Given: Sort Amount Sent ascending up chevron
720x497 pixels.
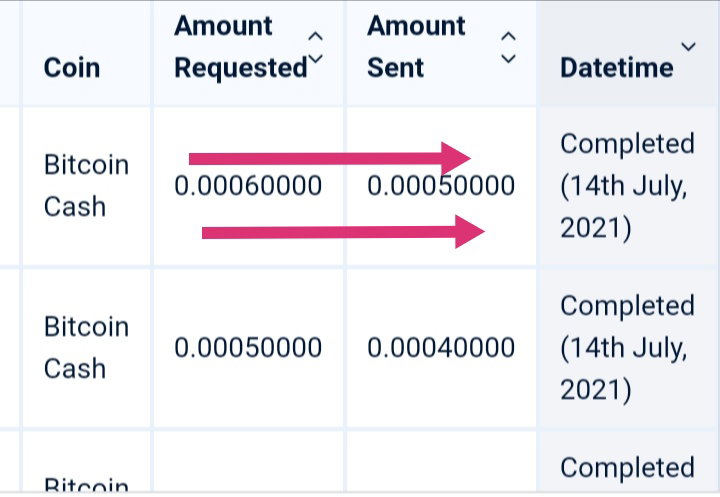Looking at the screenshot, I should coord(508,36).
